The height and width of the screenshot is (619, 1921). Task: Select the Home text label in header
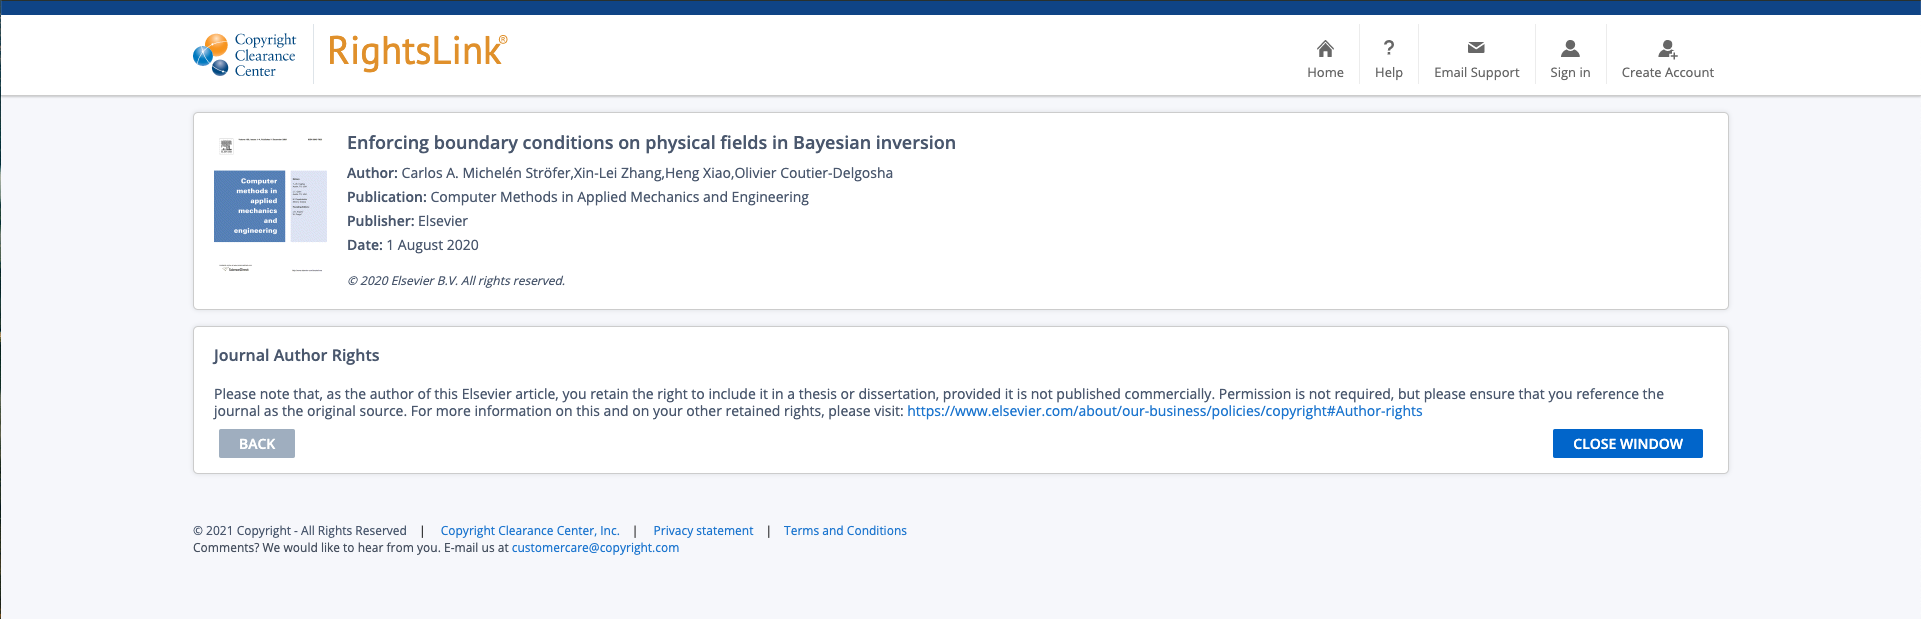[x=1325, y=73]
